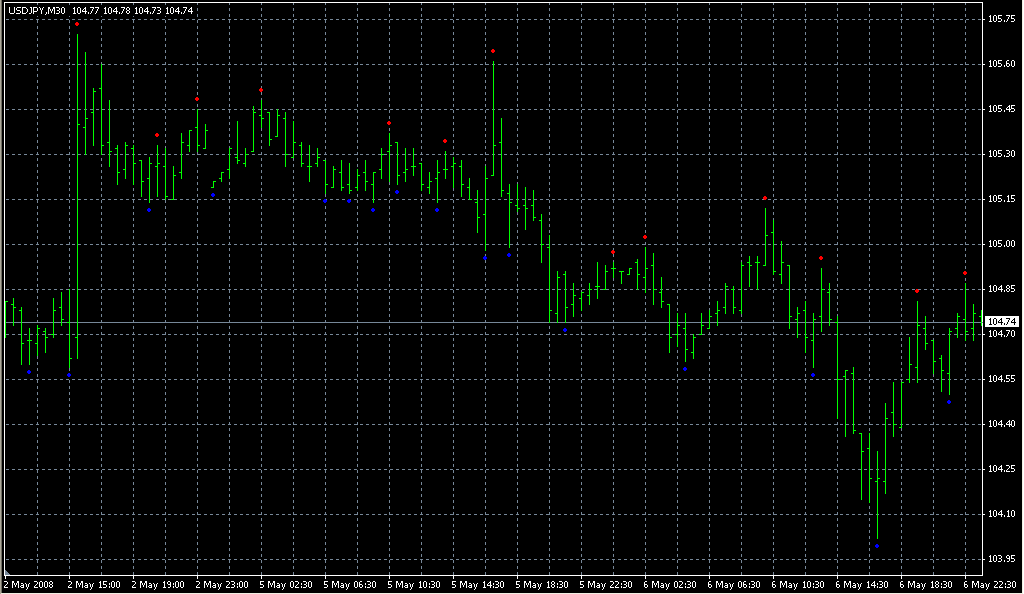The image size is (1024, 594).
Task: Select the 105.00 level on the price axis
Action: coord(1001,244)
